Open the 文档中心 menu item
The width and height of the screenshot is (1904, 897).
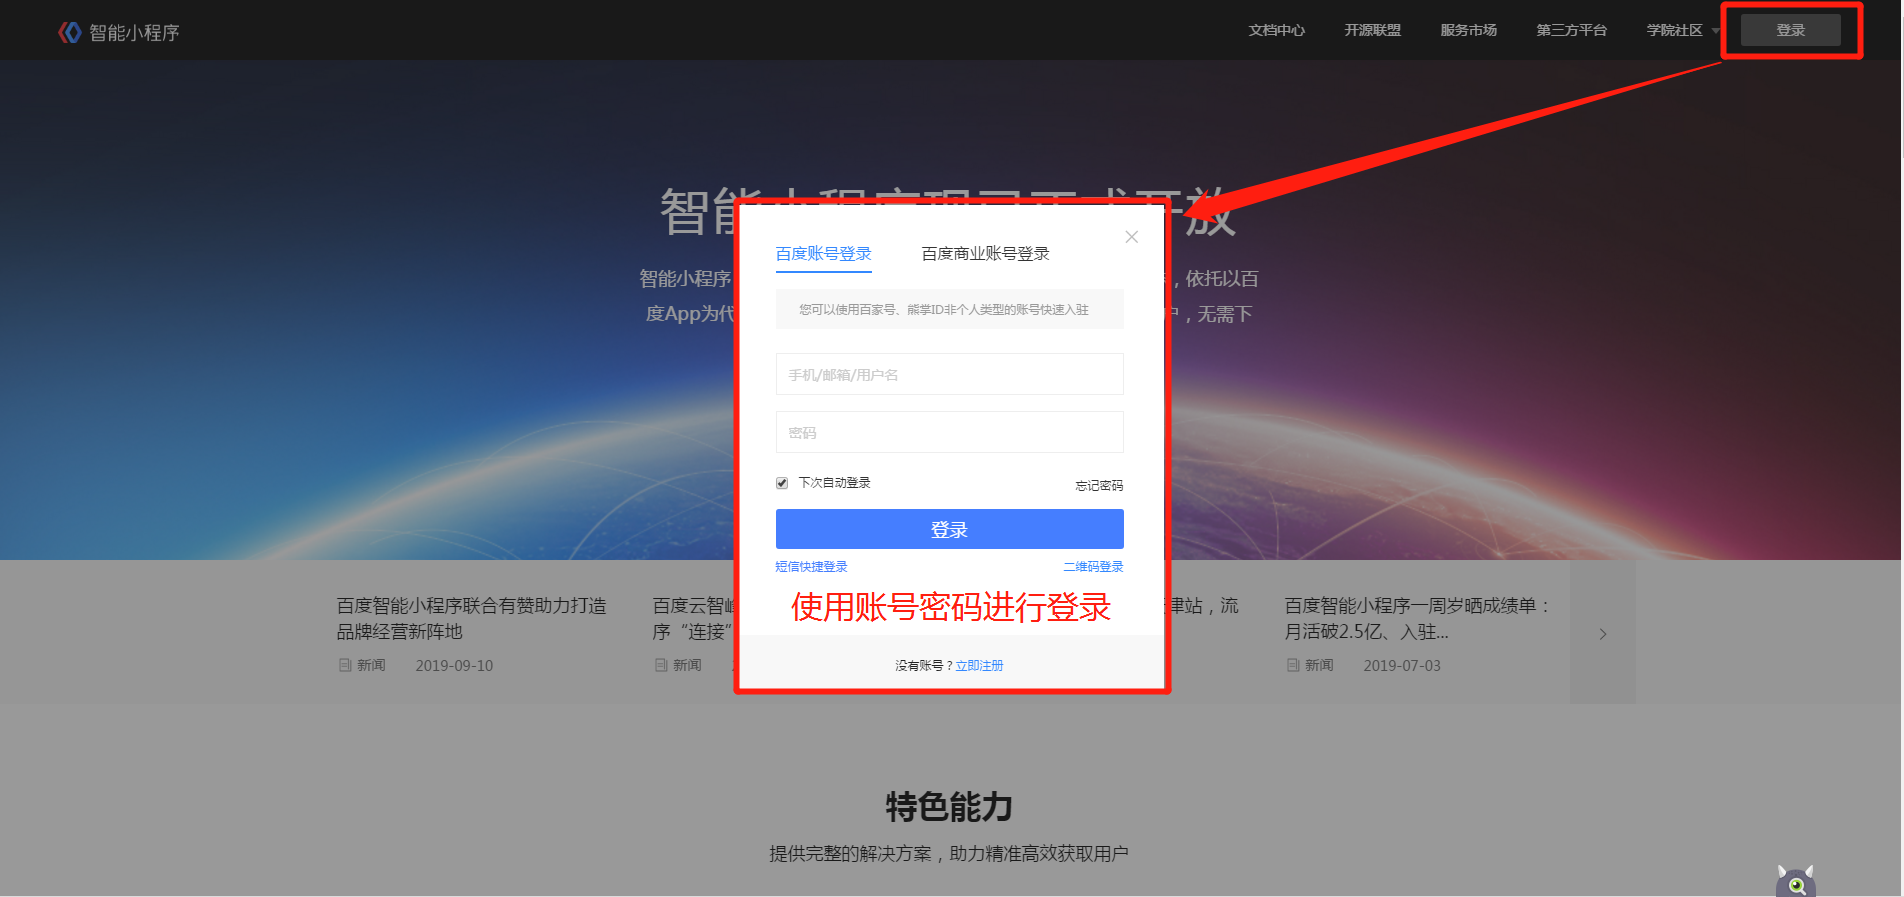(x=1276, y=30)
